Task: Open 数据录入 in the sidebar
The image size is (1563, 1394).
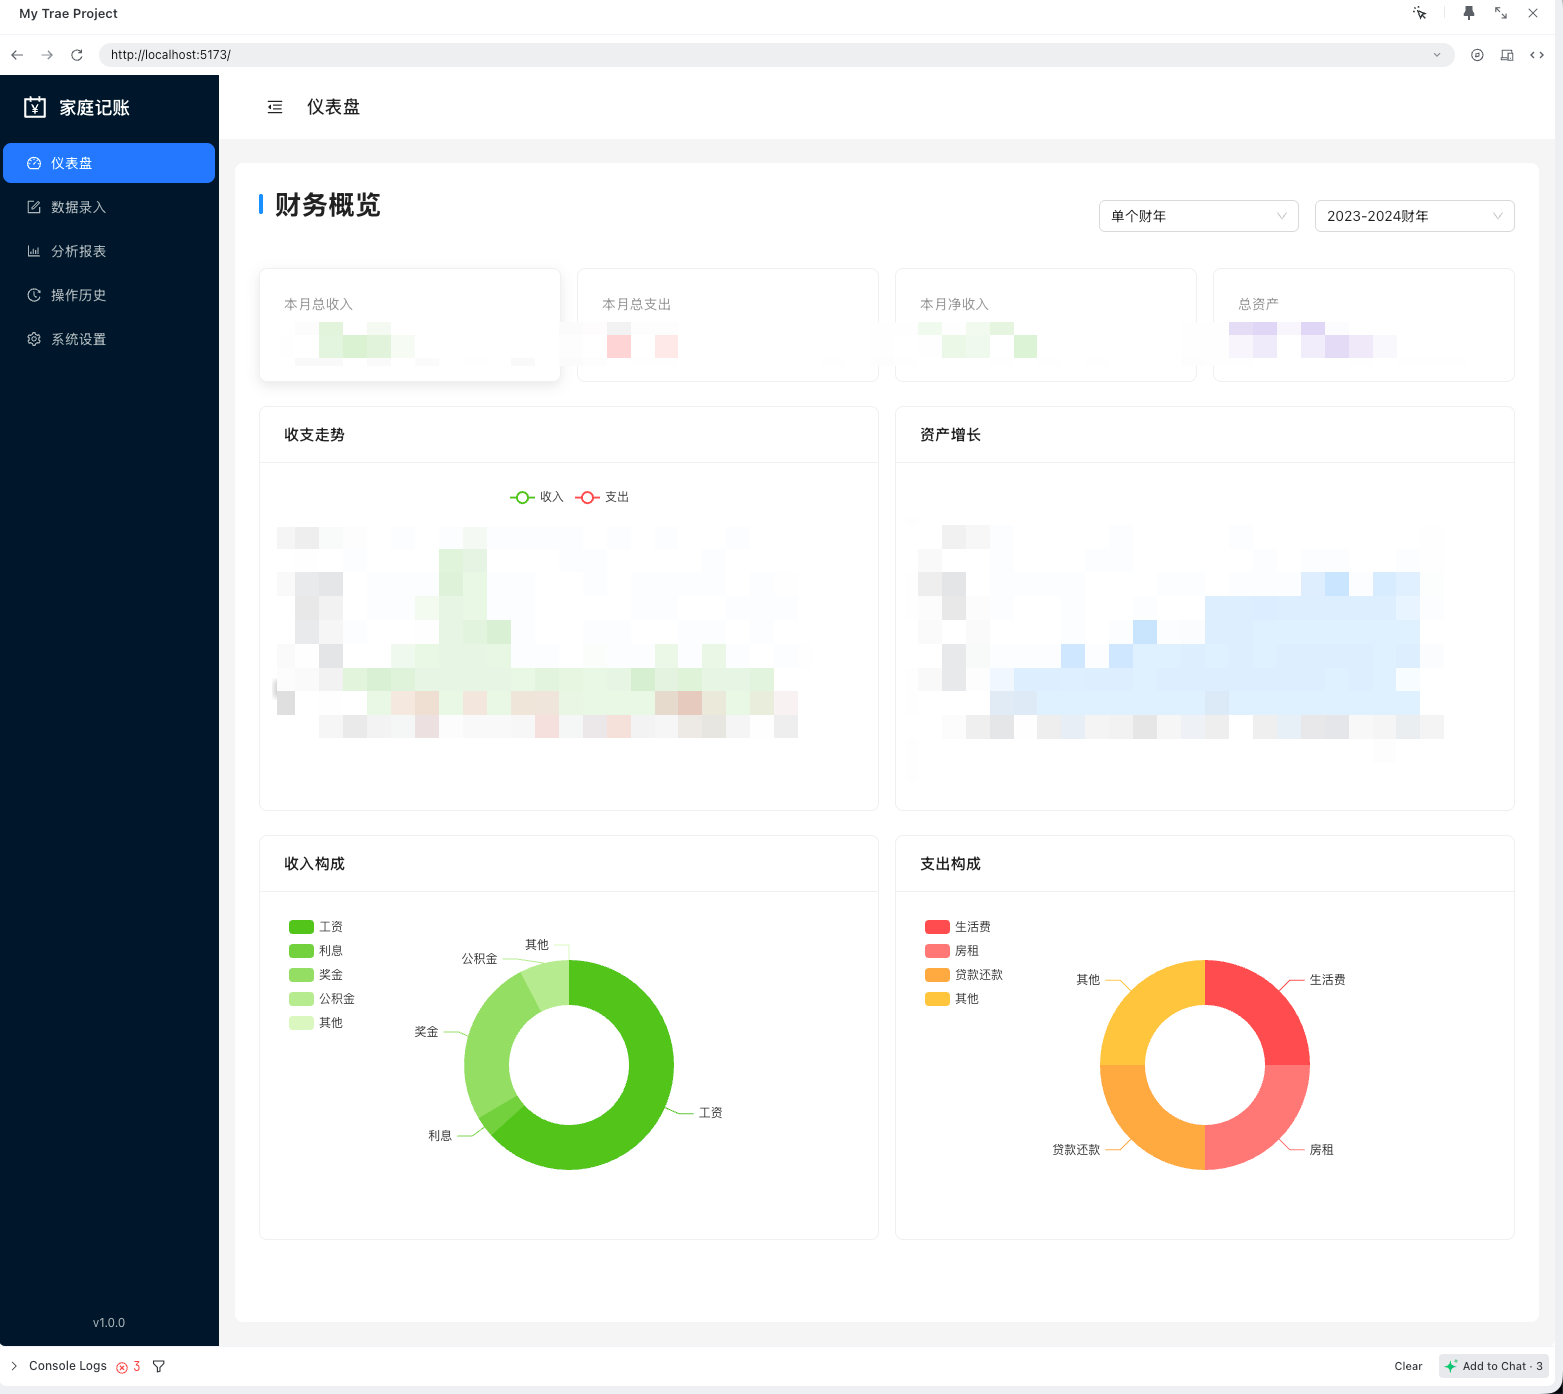Action: coord(78,207)
